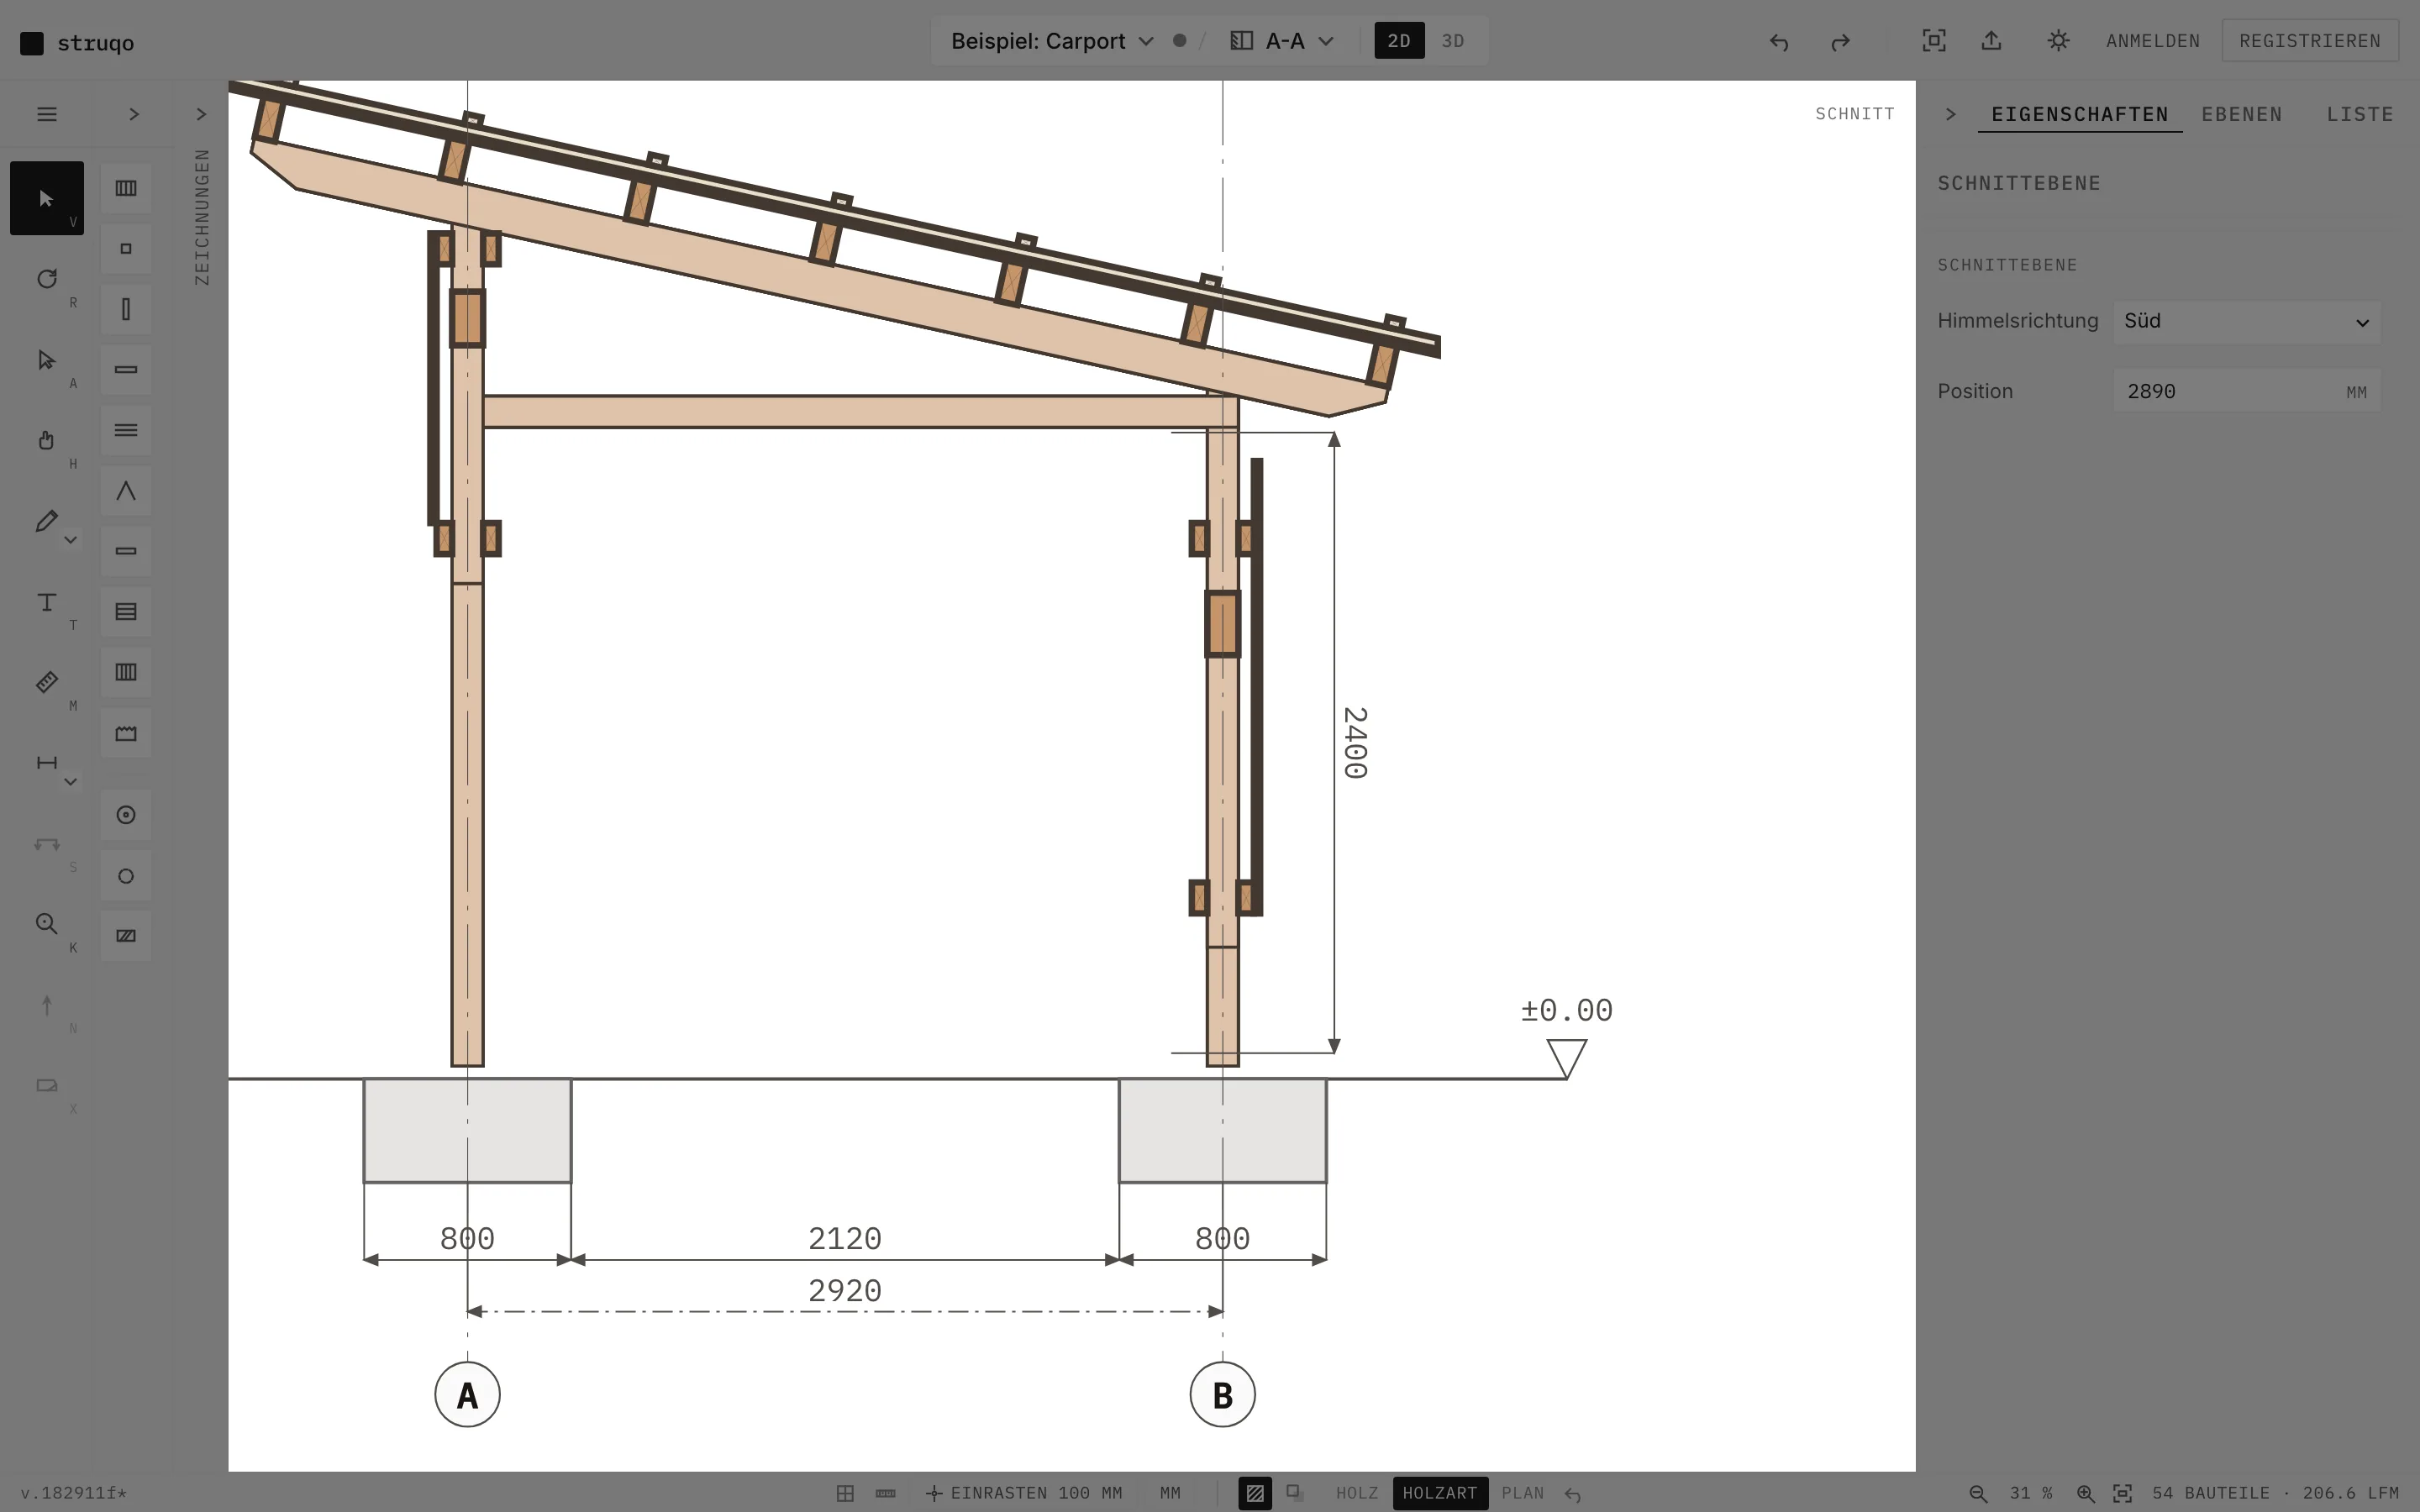The width and height of the screenshot is (2420, 1512).
Task: Switch to 2D view mode
Action: [1399, 41]
